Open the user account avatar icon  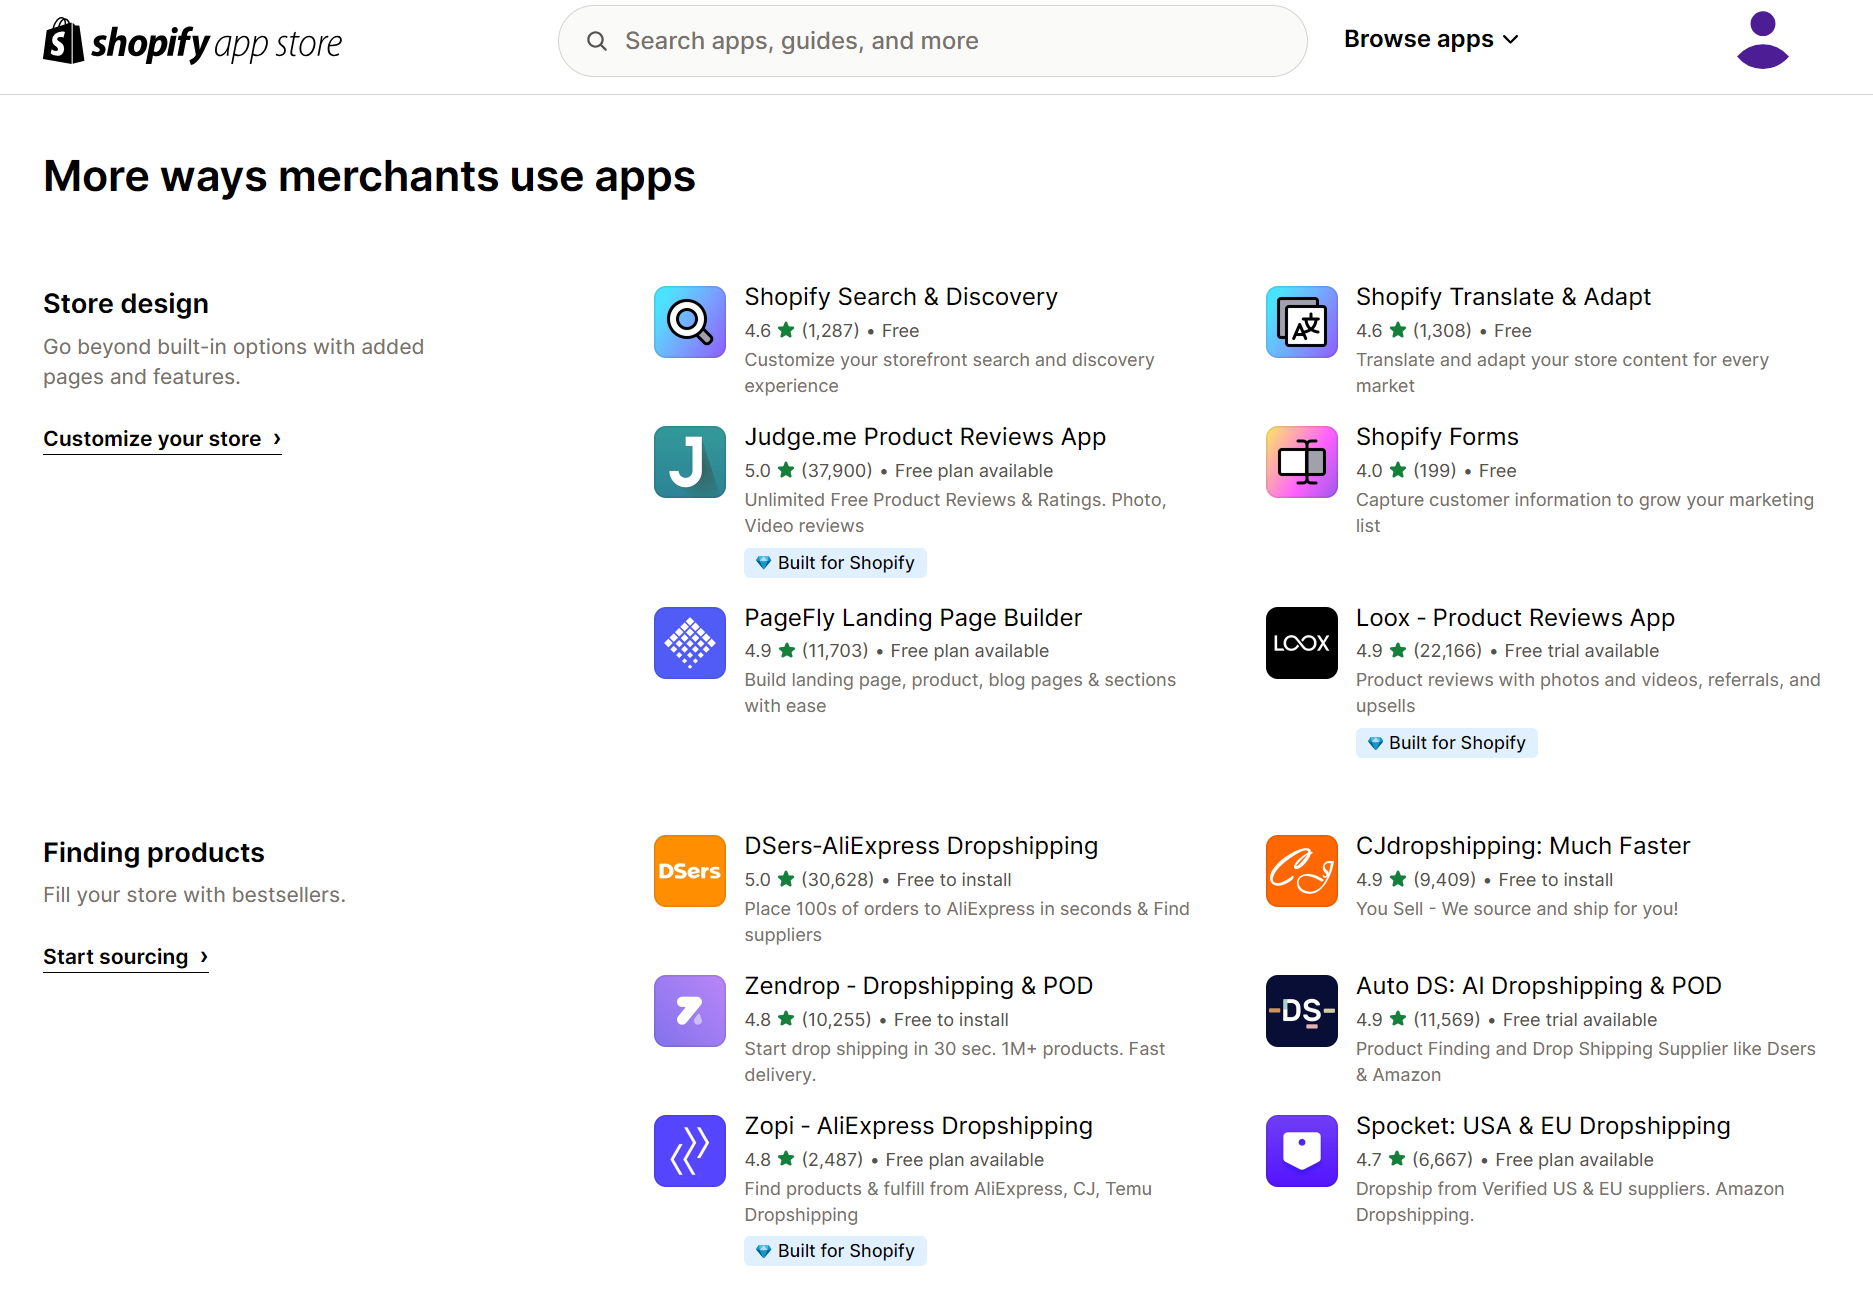click(x=1762, y=40)
